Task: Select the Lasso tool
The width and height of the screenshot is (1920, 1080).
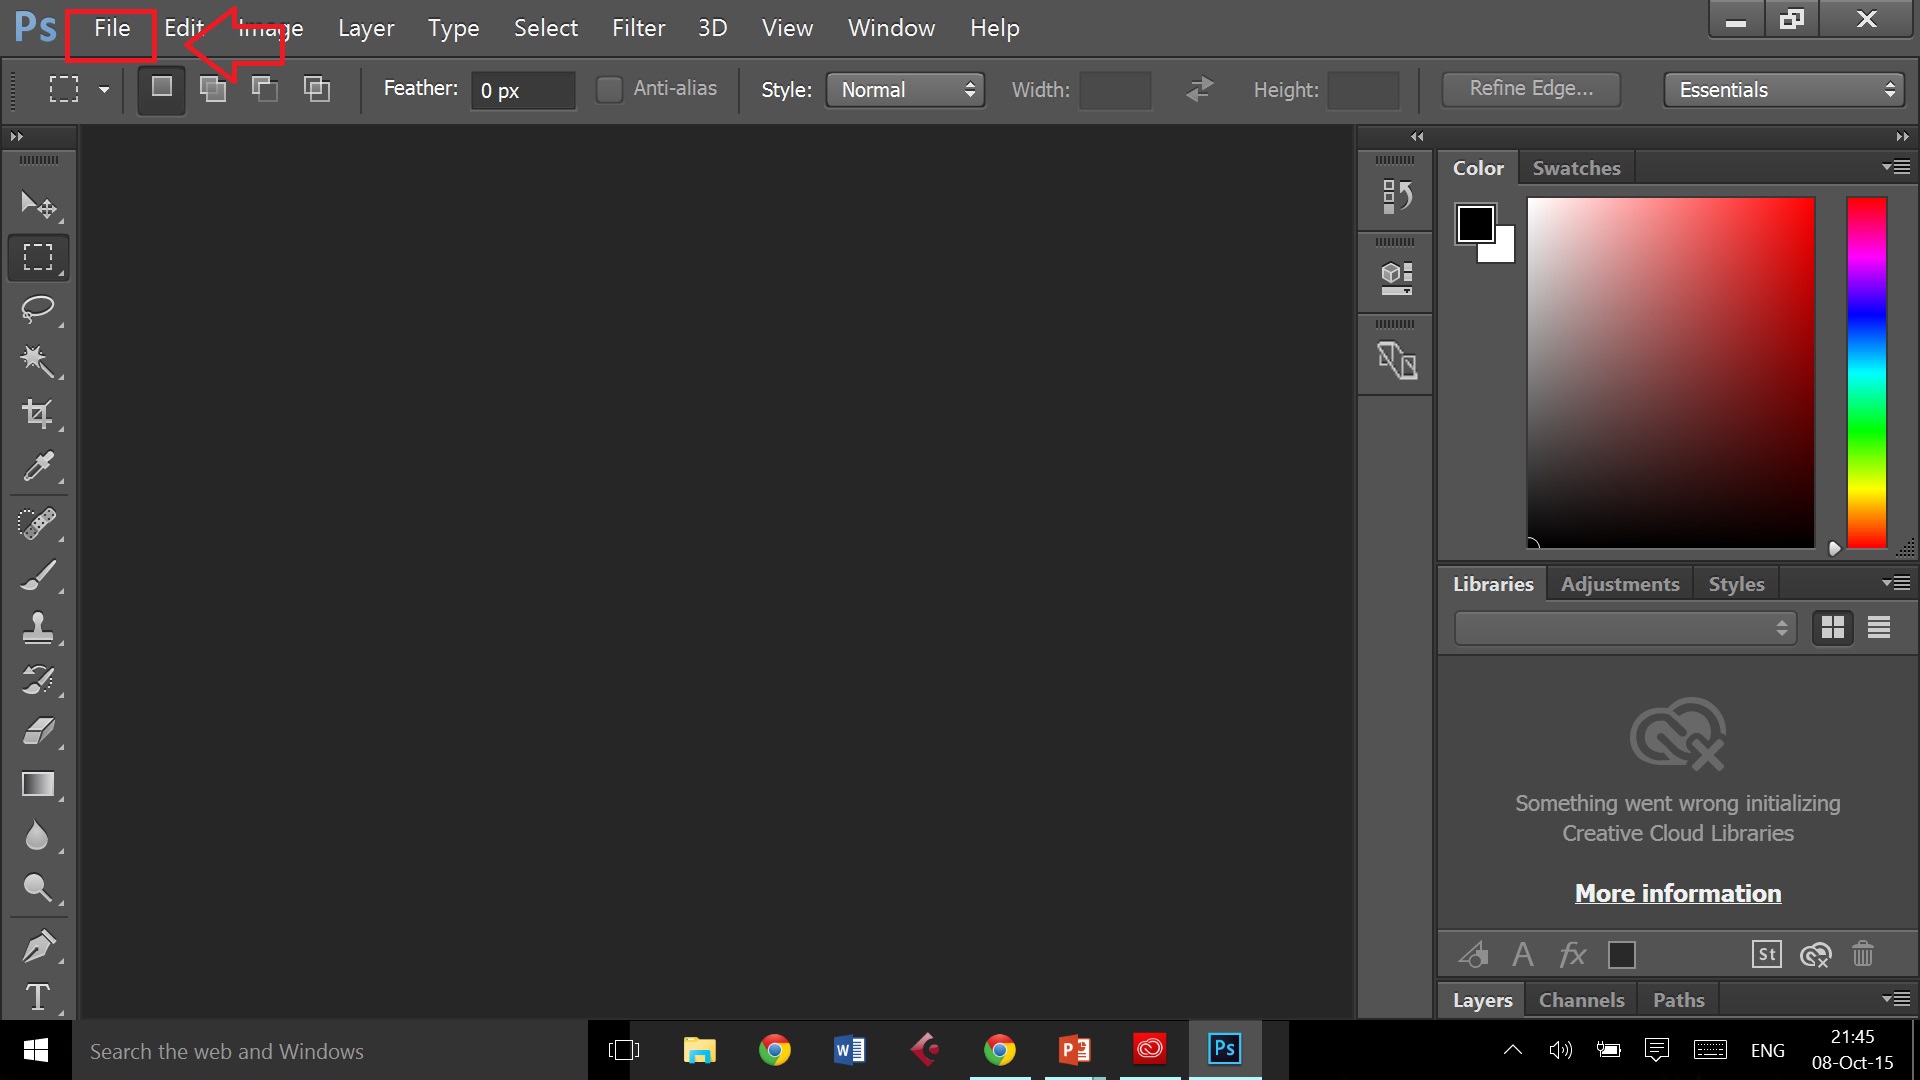Action: tap(37, 309)
